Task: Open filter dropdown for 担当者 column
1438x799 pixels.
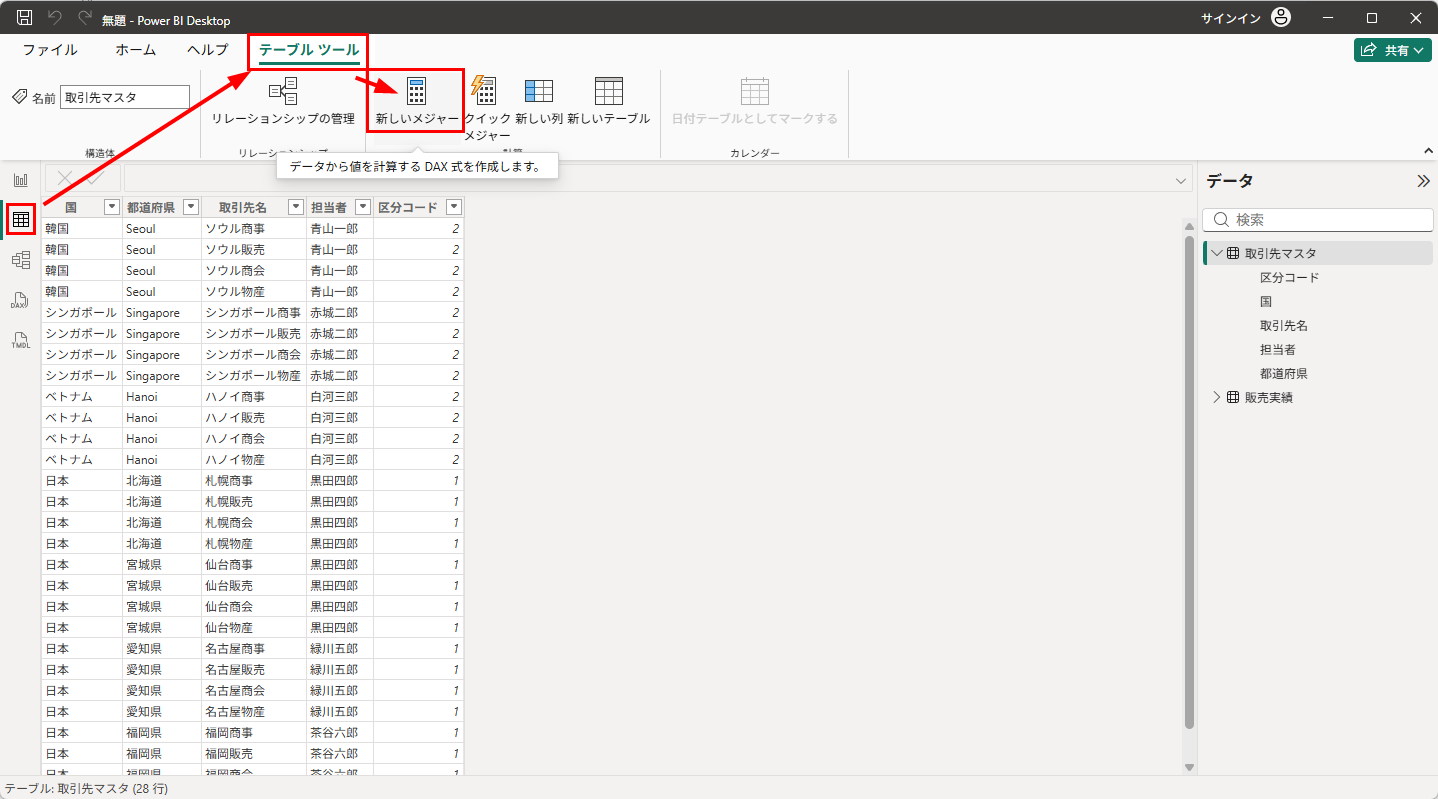Action: coord(362,207)
